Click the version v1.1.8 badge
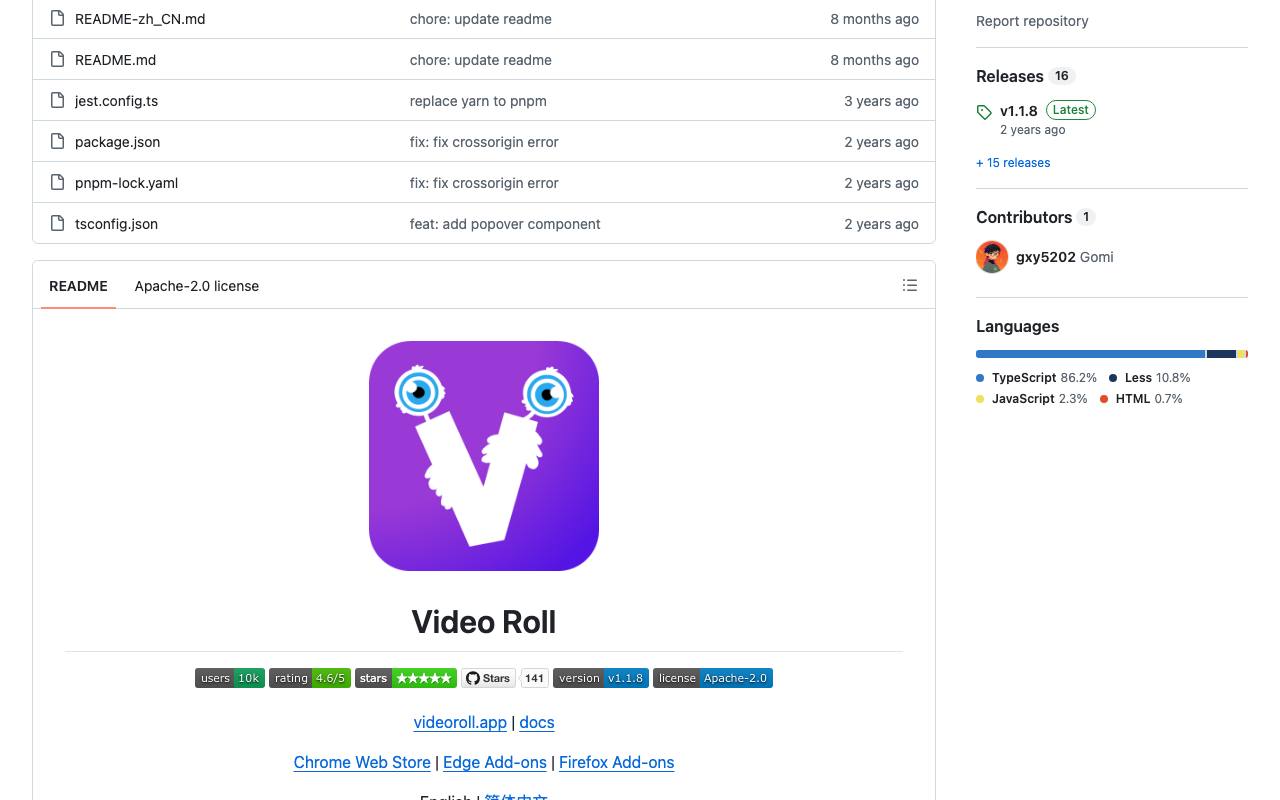 tap(601, 678)
